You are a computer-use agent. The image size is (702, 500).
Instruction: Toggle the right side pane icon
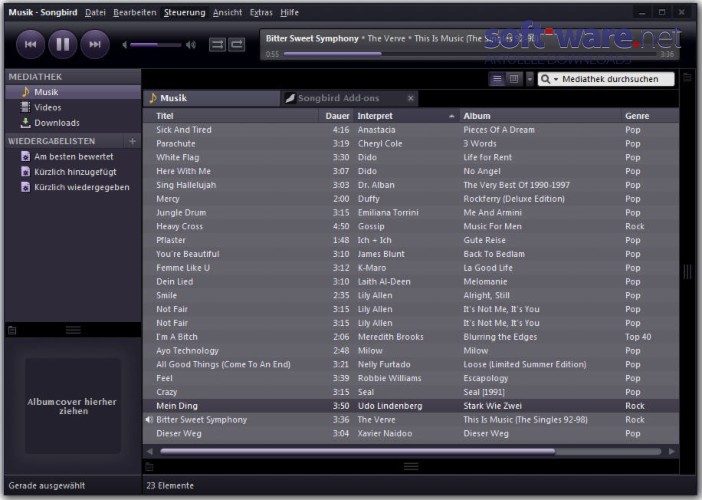688,78
